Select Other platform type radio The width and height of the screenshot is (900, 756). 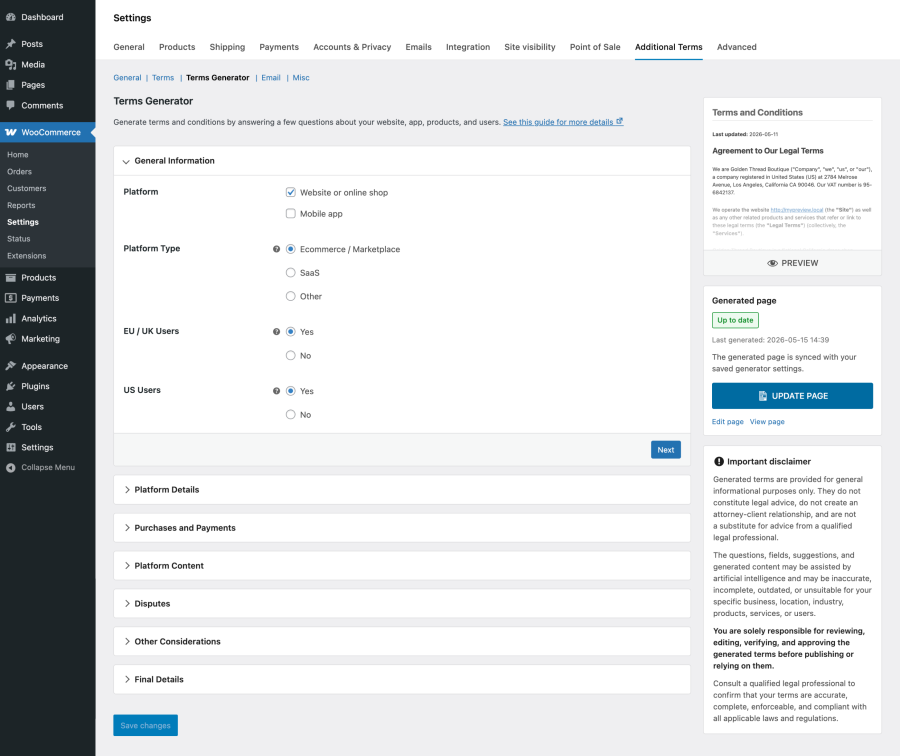(x=290, y=296)
